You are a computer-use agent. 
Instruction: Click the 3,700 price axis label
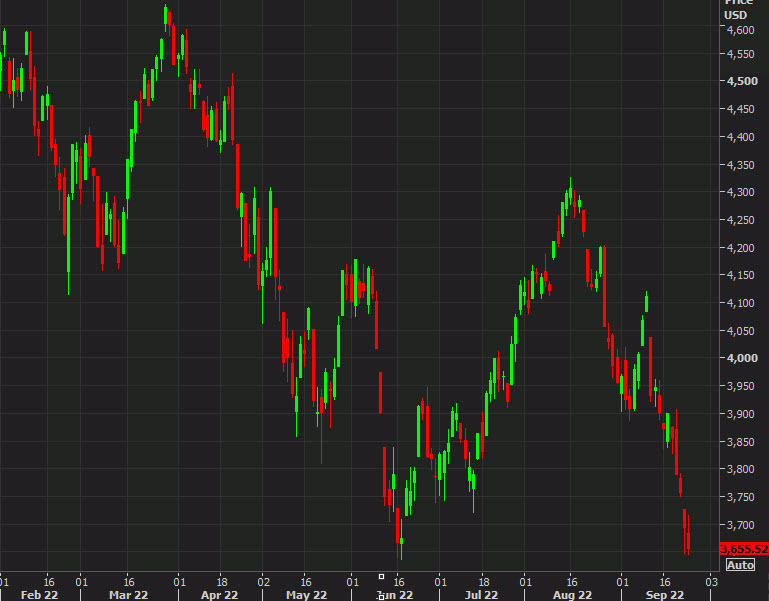(741, 525)
